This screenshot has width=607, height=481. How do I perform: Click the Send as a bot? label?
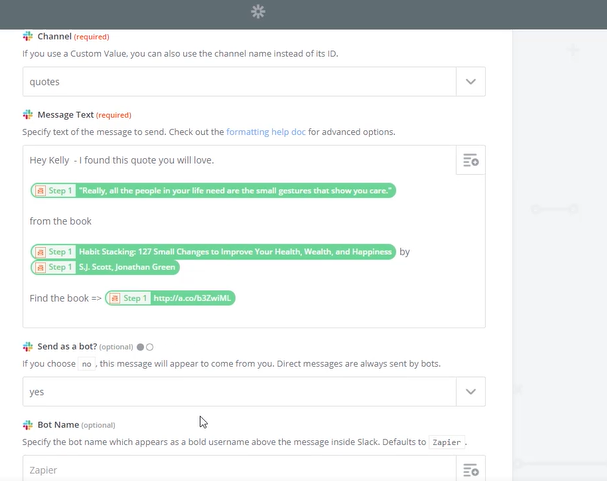[x=67, y=347]
